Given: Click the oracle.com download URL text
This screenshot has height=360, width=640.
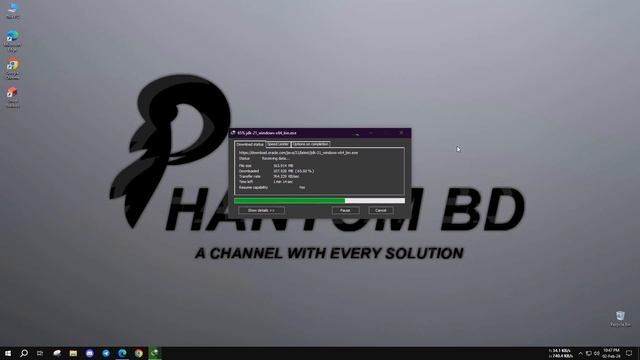Looking at the screenshot, I should coord(298,153).
